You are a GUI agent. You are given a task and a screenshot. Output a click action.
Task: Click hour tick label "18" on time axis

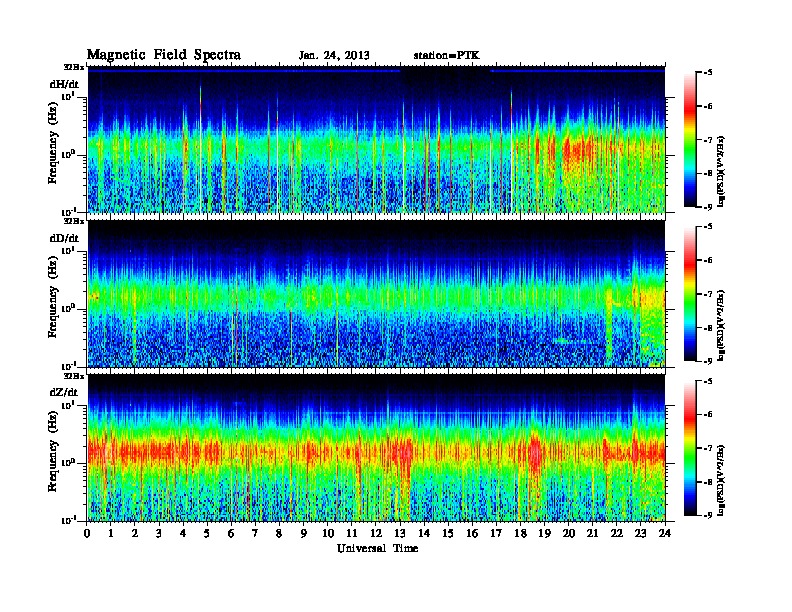[520, 533]
